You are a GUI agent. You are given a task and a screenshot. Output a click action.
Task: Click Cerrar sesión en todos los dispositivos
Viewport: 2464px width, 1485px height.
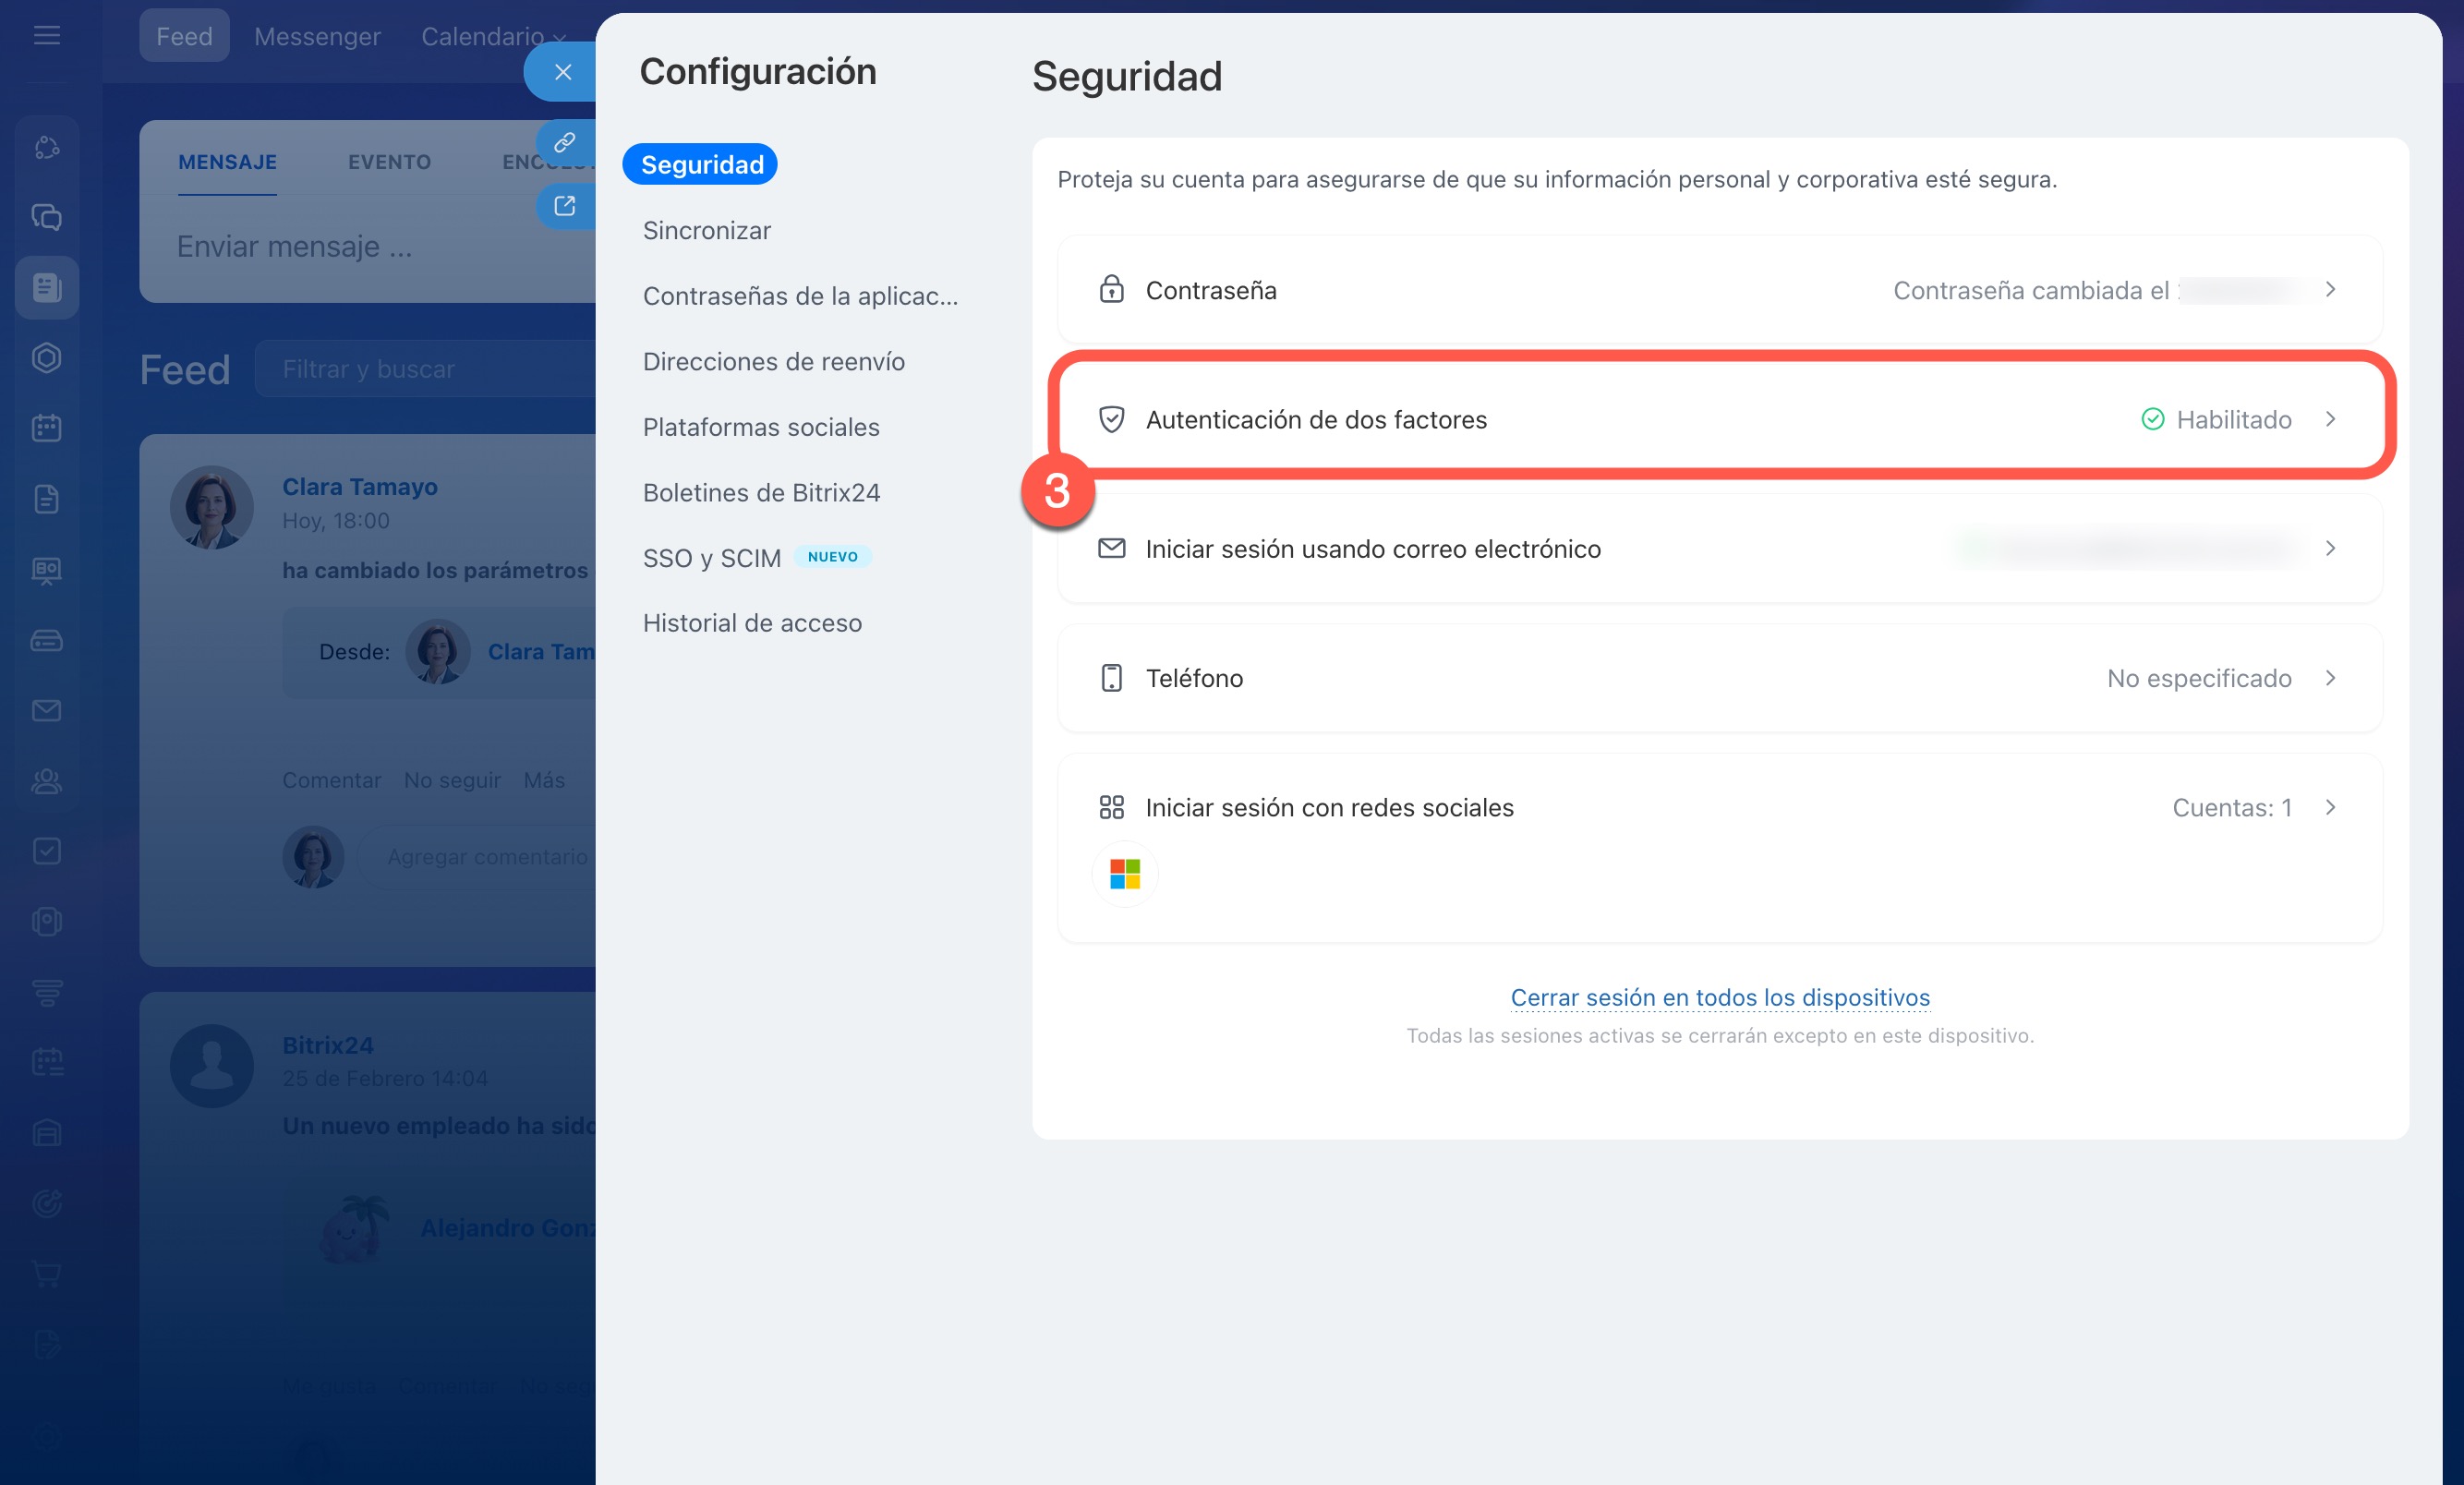[1719, 997]
